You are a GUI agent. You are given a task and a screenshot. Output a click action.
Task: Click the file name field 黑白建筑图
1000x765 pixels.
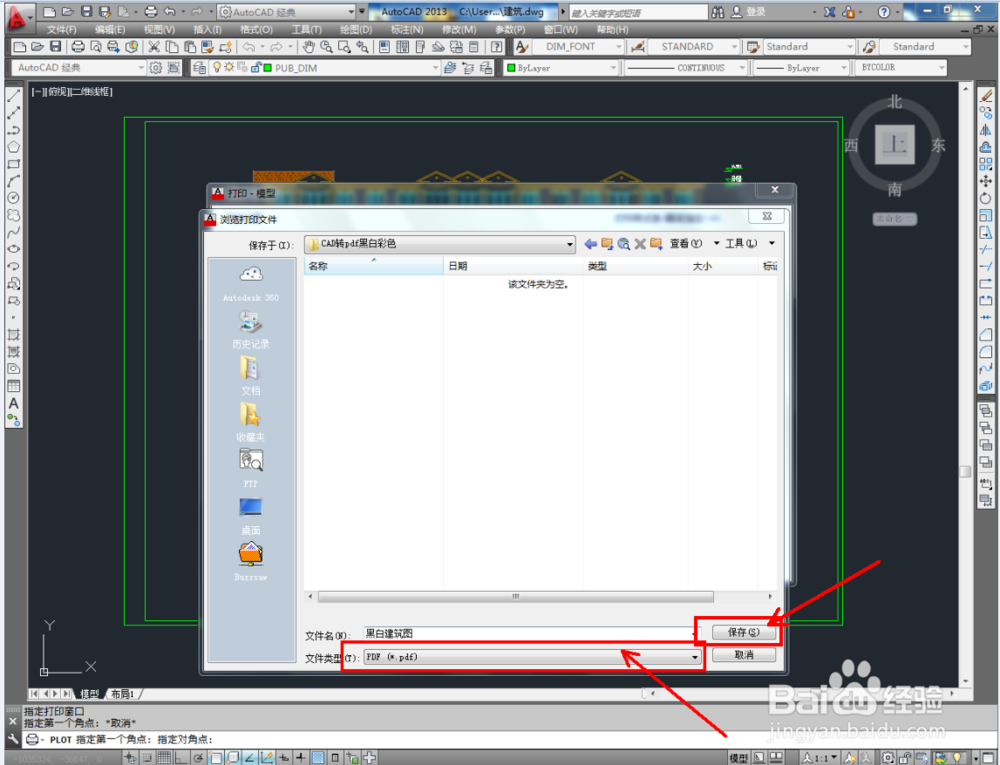tap(531, 634)
